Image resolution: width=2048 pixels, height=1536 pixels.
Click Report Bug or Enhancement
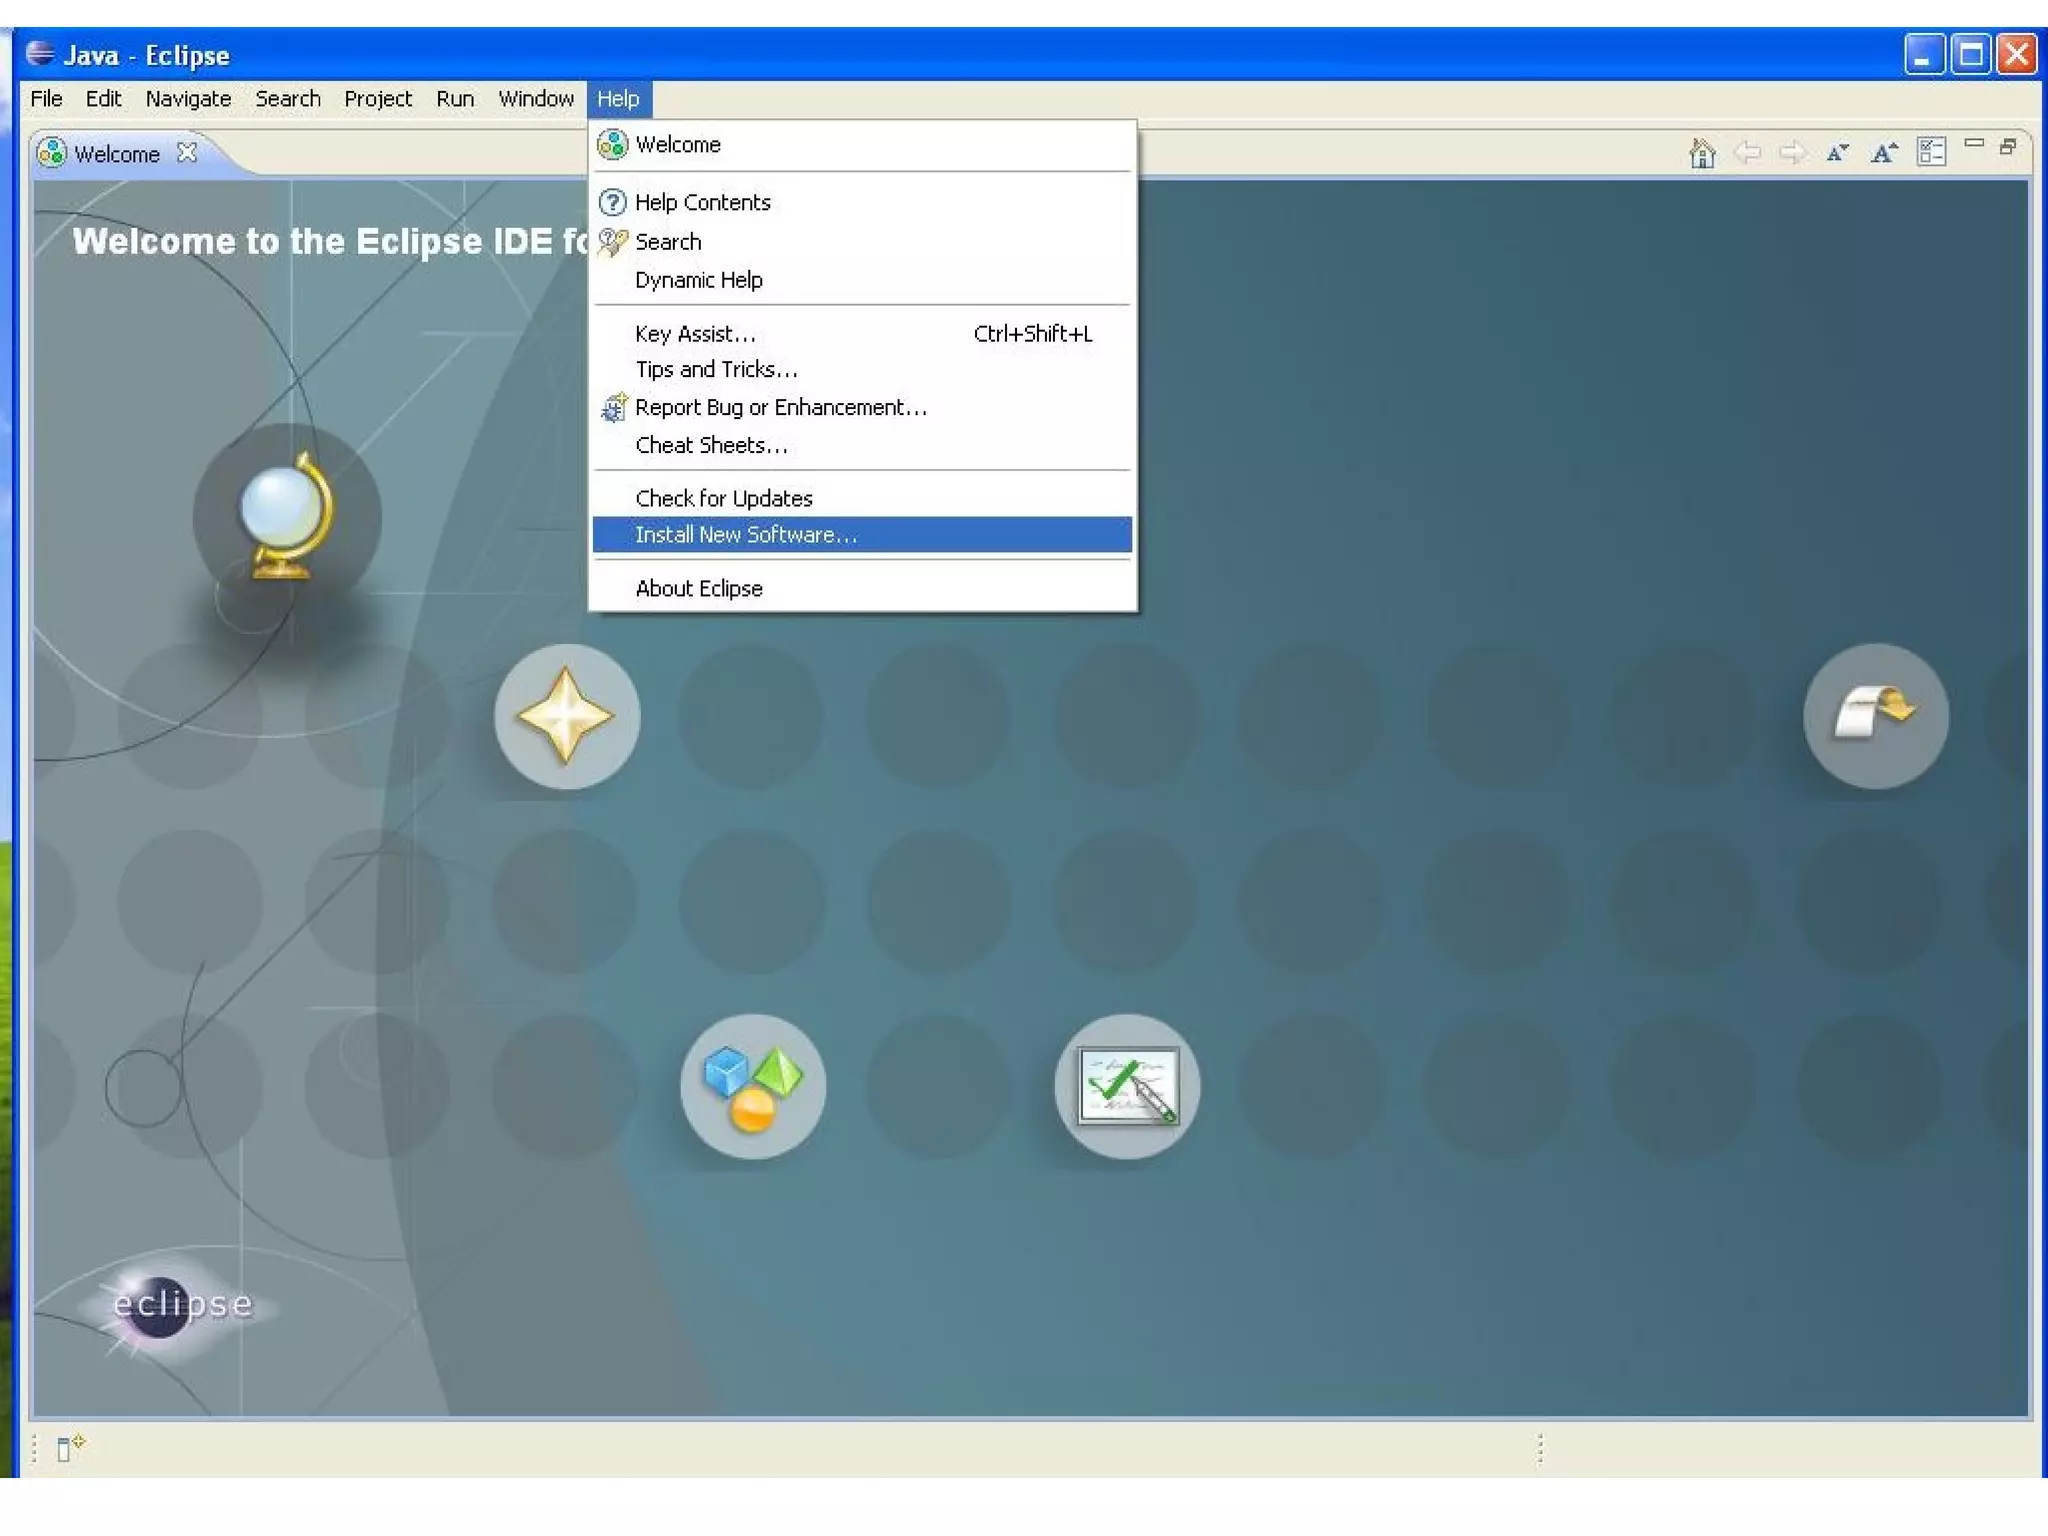(780, 408)
